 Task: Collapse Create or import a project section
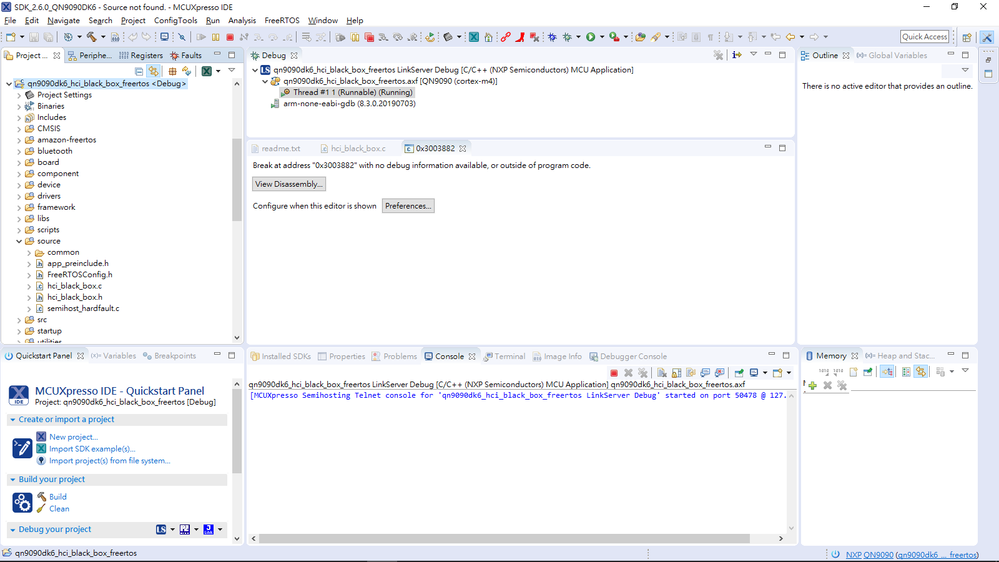pos(13,420)
